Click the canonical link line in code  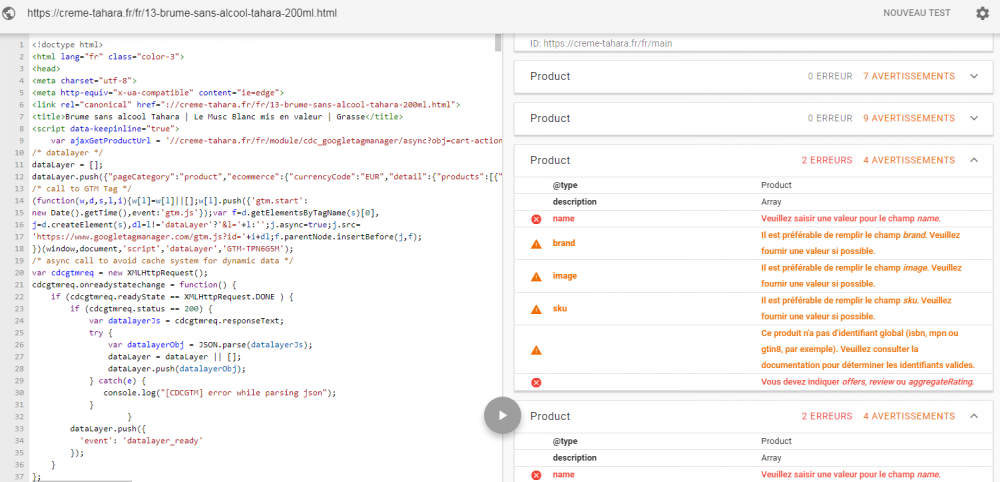pyautogui.click(x=246, y=105)
